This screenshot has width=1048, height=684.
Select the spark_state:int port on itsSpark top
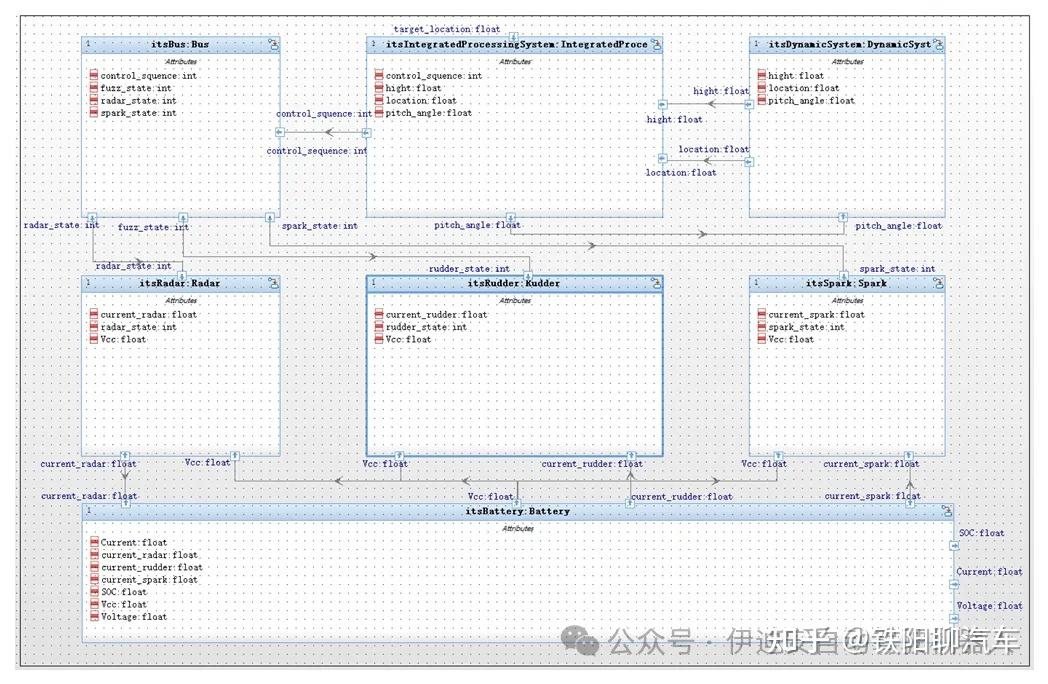844,275
